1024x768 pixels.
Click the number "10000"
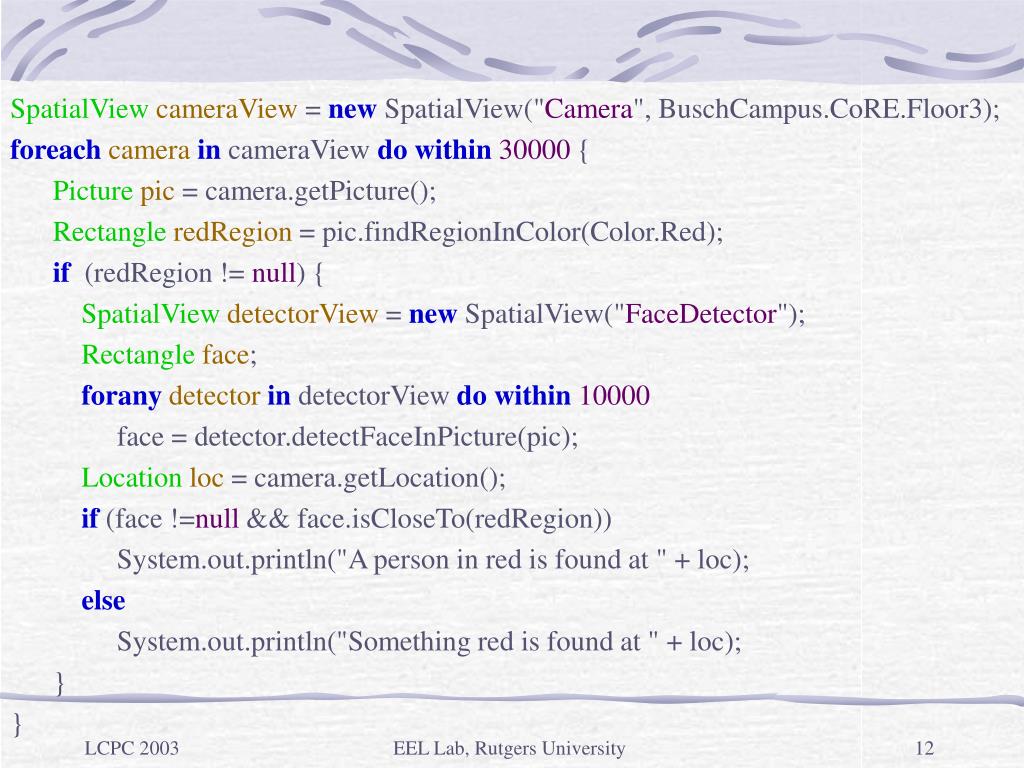click(615, 396)
